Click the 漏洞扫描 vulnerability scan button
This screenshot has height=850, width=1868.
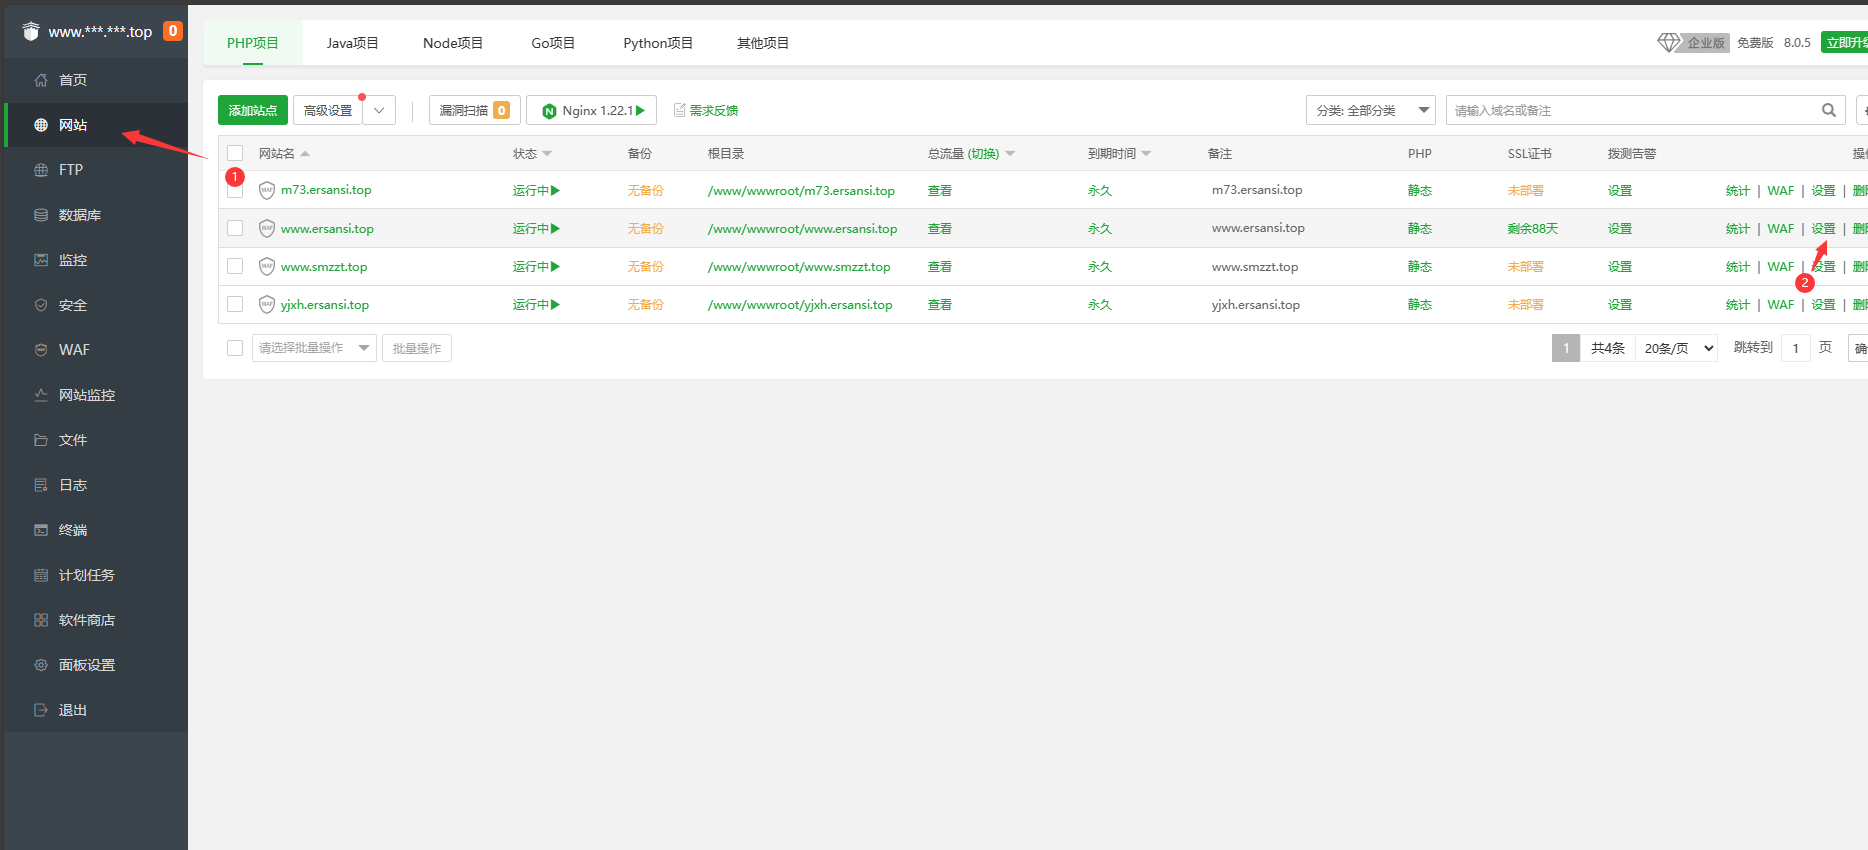(475, 110)
